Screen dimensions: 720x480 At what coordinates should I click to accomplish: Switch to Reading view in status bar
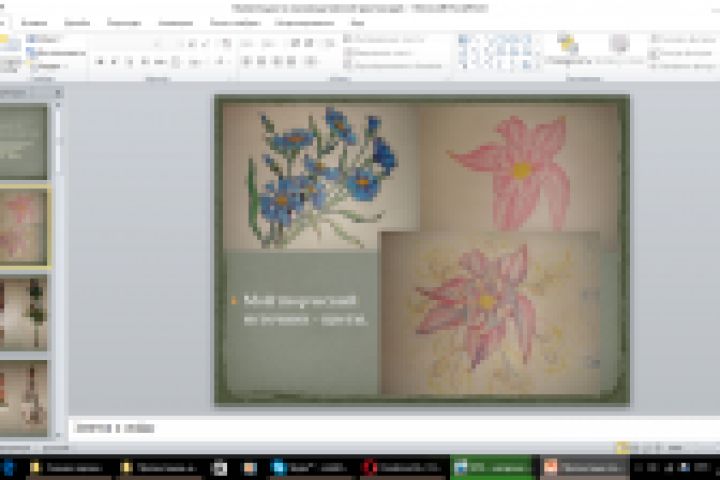(647, 448)
